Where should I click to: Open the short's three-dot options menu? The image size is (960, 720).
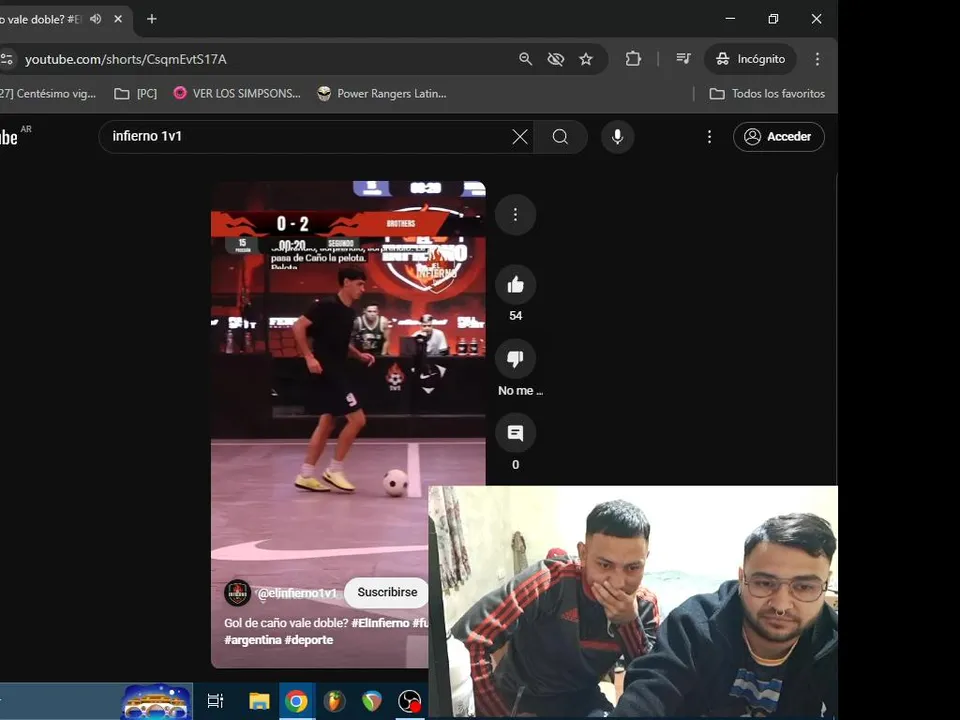(x=515, y=214)
